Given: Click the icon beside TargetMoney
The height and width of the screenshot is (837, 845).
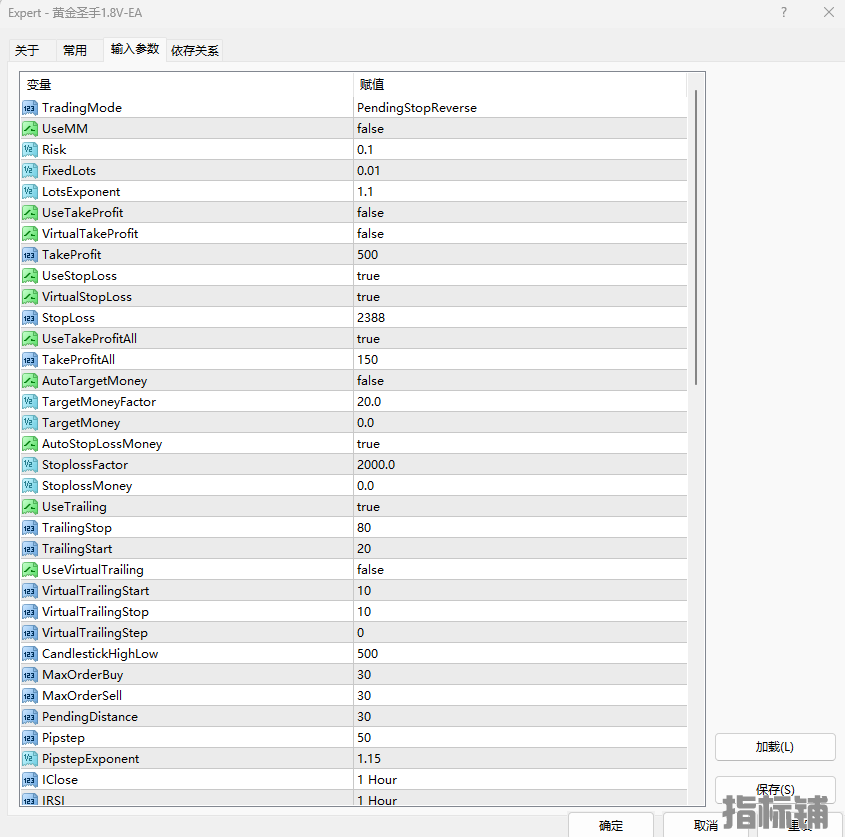Looking at the screenshot, I should click(x=30, y=423).
